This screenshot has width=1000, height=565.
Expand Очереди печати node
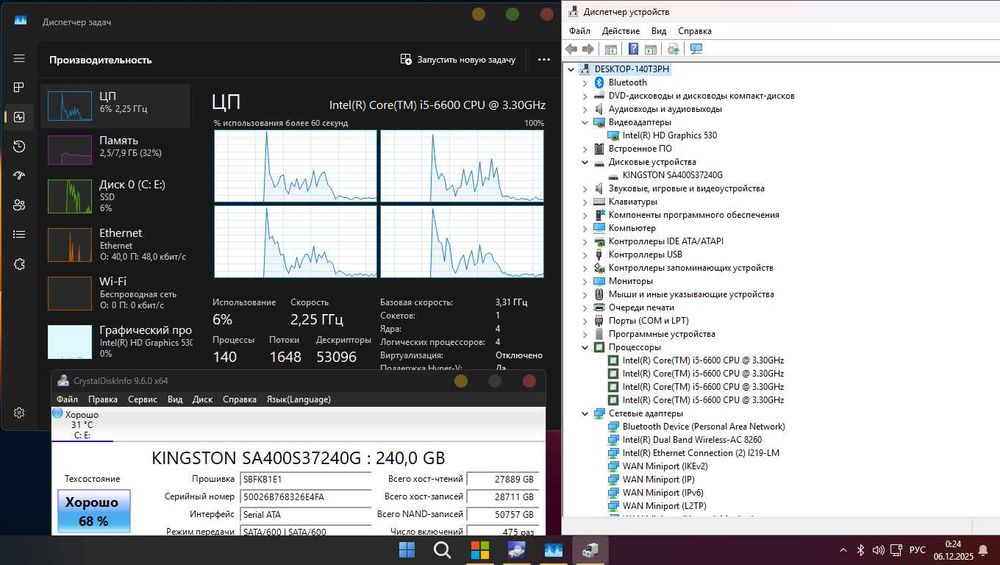tap(585, 307)
